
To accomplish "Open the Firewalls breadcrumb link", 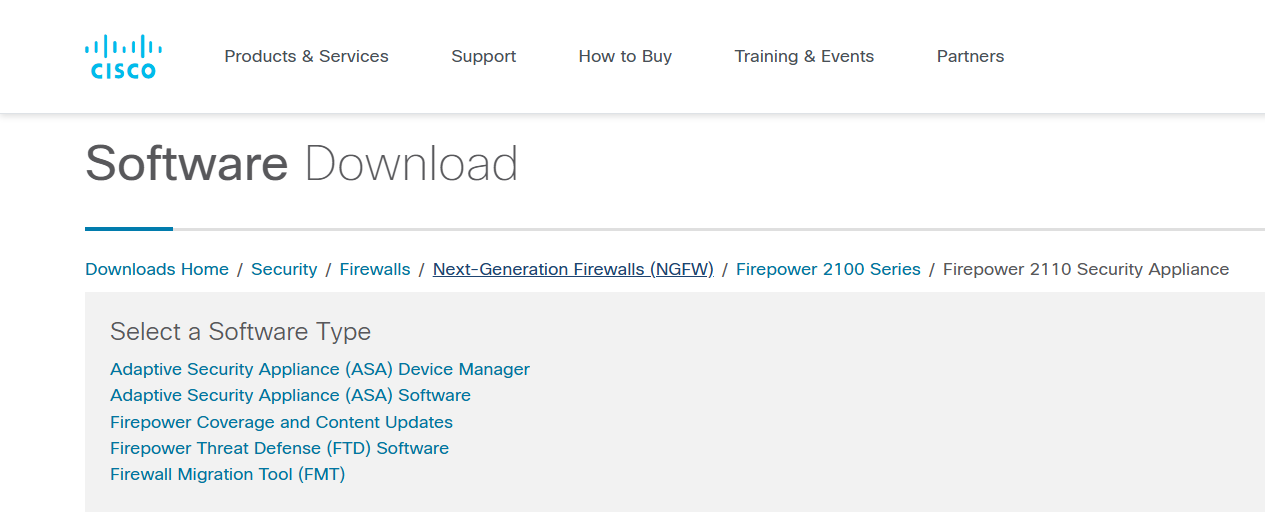I will 375,269.
